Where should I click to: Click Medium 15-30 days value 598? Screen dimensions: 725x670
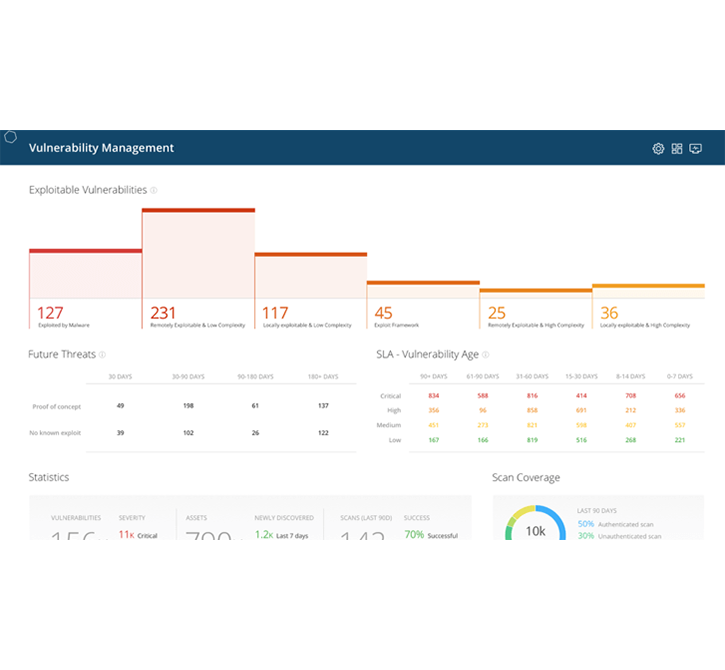[x=581, y=425]
